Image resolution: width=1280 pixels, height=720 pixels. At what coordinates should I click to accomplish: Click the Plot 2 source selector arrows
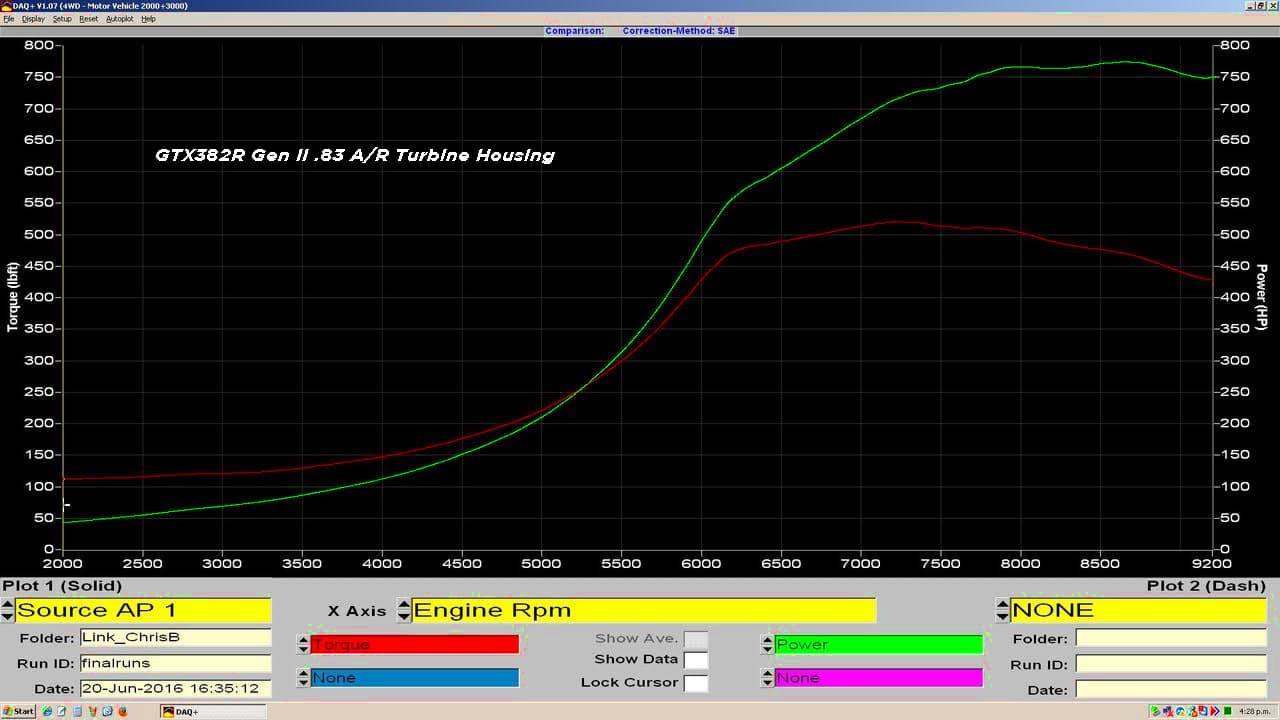(1003, 610)
